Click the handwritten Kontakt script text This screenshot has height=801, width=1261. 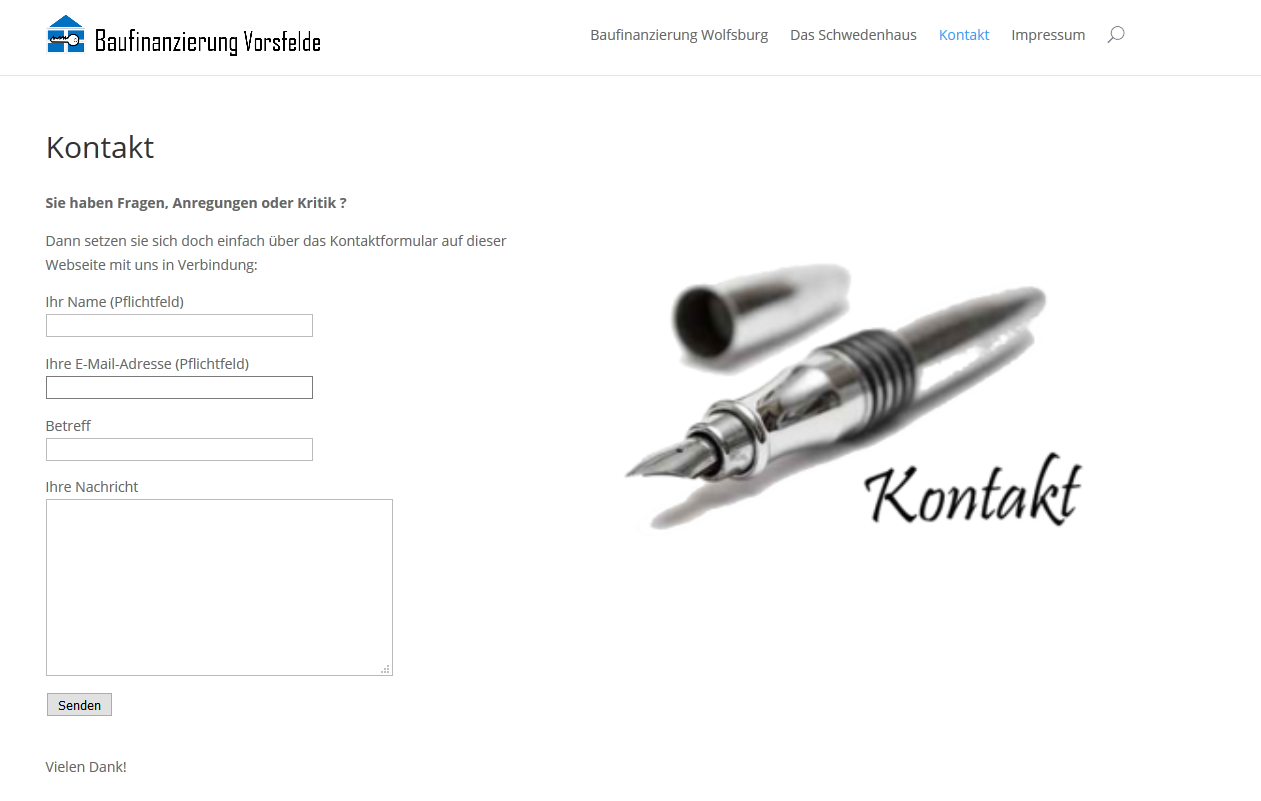point(972,491)
